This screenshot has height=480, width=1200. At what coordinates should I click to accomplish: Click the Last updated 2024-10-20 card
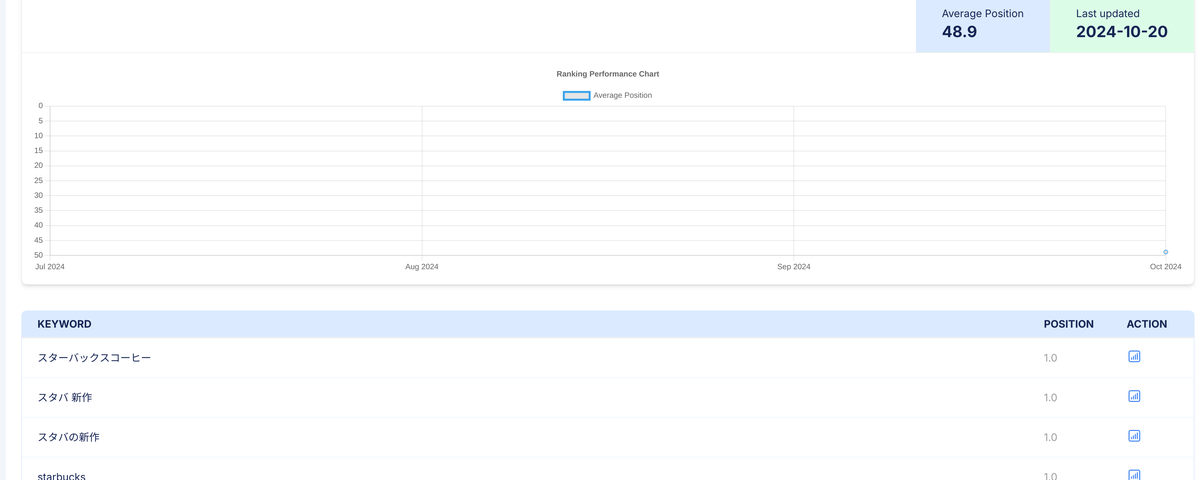[1121, 24]
